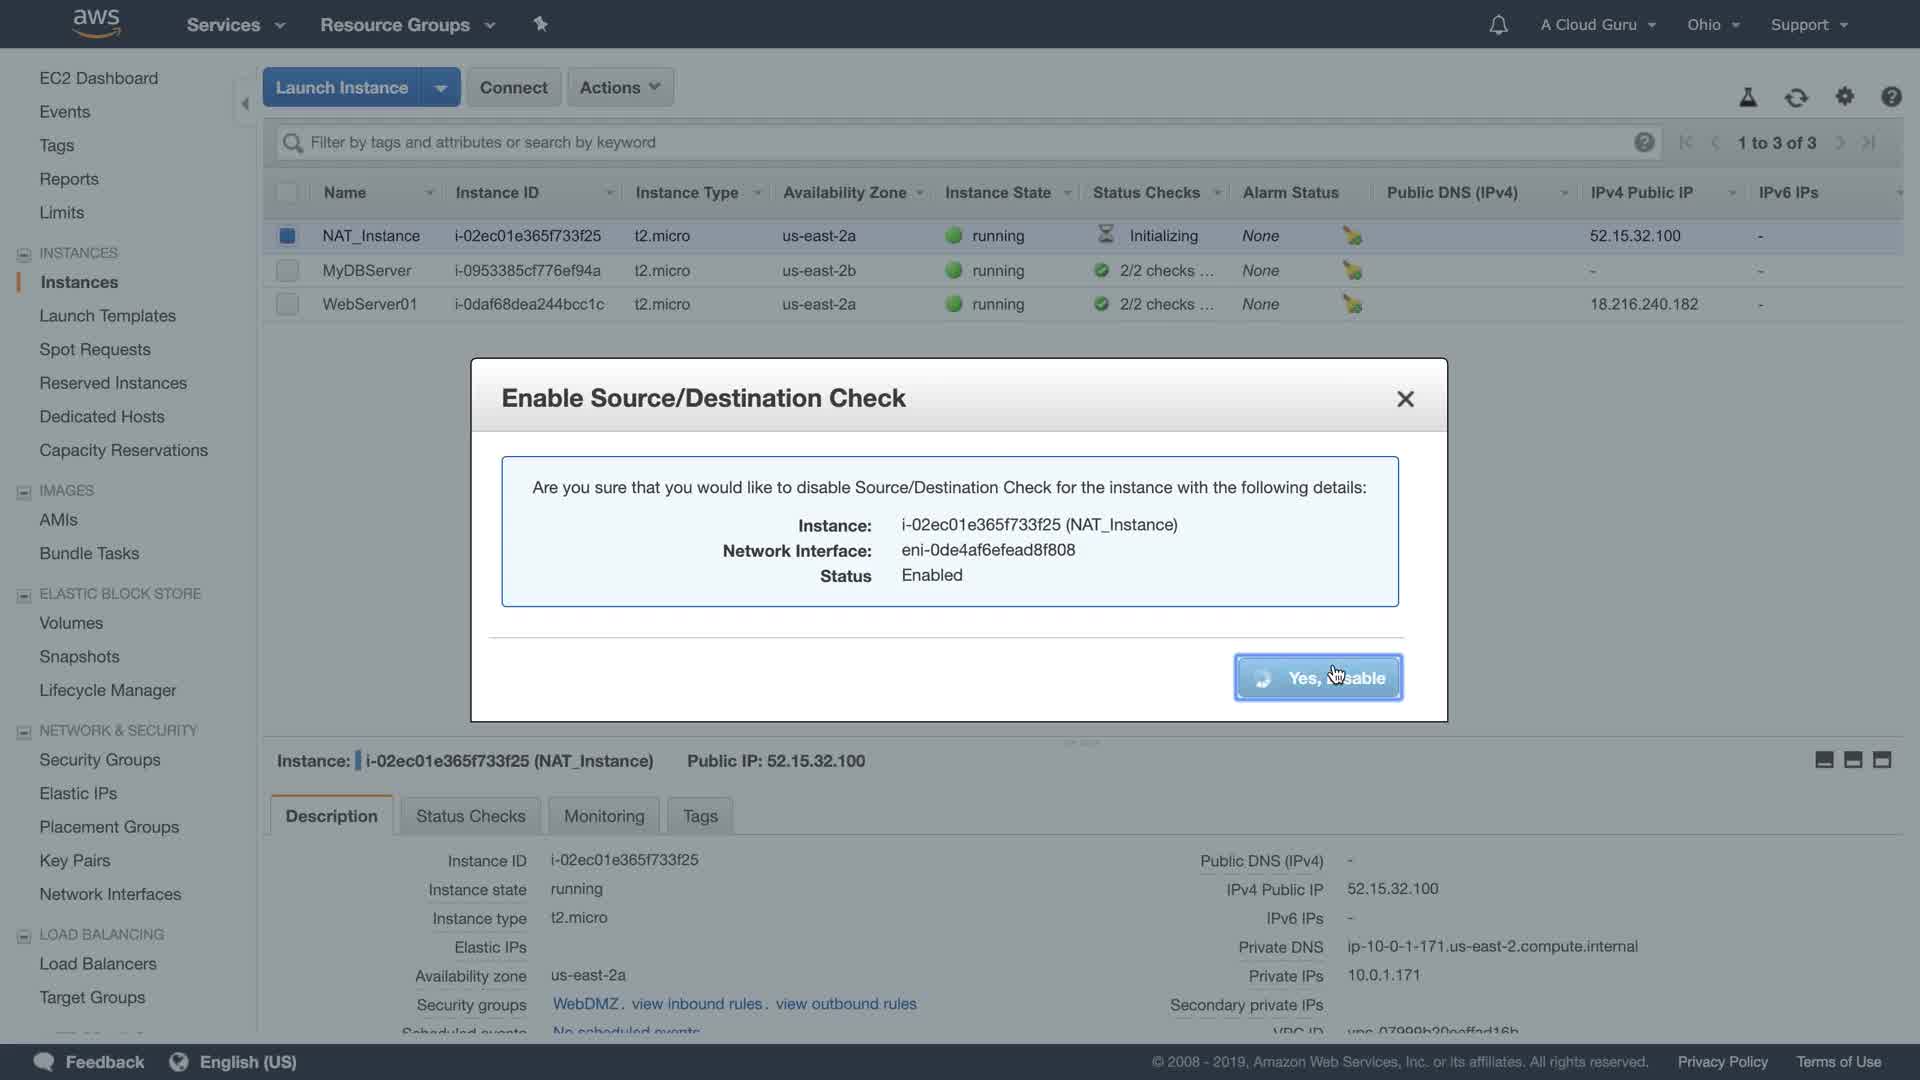Image resolution: width=1920 pixels, height=1080 pixels.
Task: Open the settings gear icon
Action: (x=1844, y=96)
